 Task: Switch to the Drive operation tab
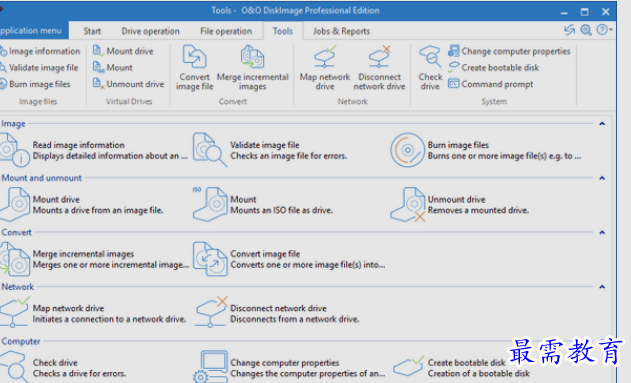[x=151, y=31]
